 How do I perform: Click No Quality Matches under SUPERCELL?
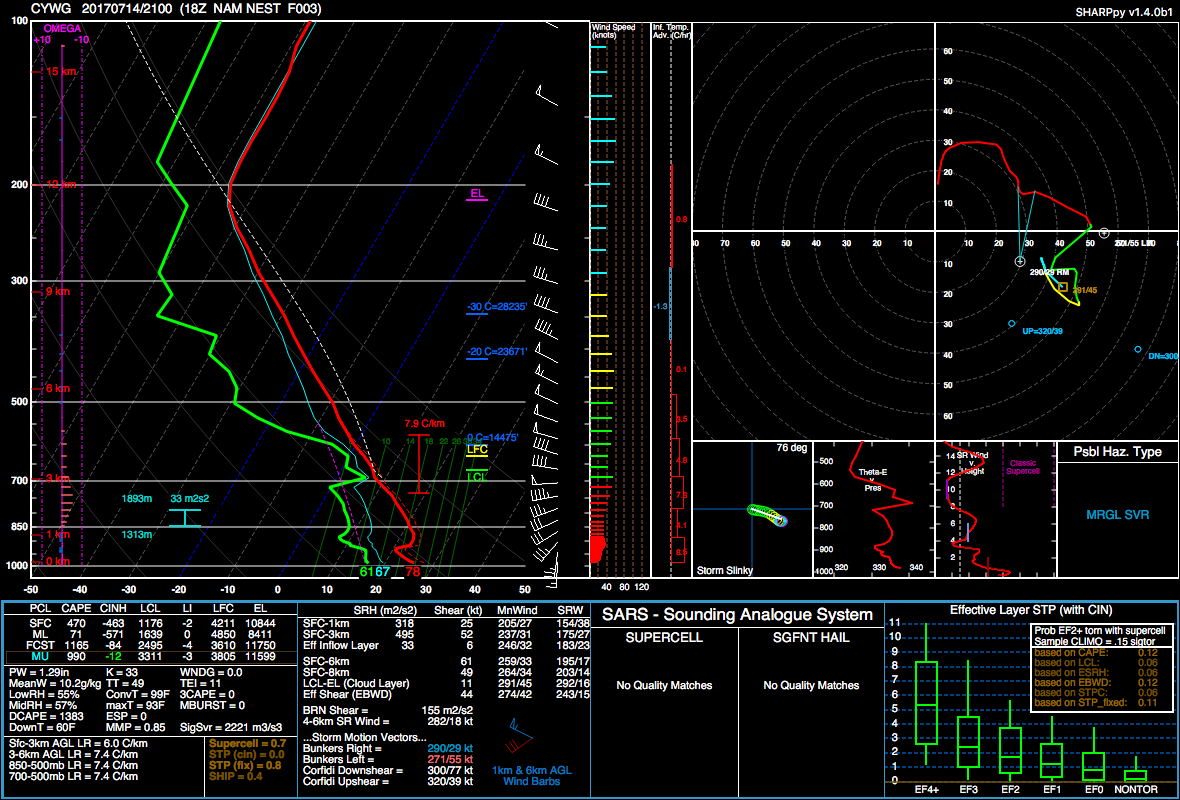click(x=663, y=686)
